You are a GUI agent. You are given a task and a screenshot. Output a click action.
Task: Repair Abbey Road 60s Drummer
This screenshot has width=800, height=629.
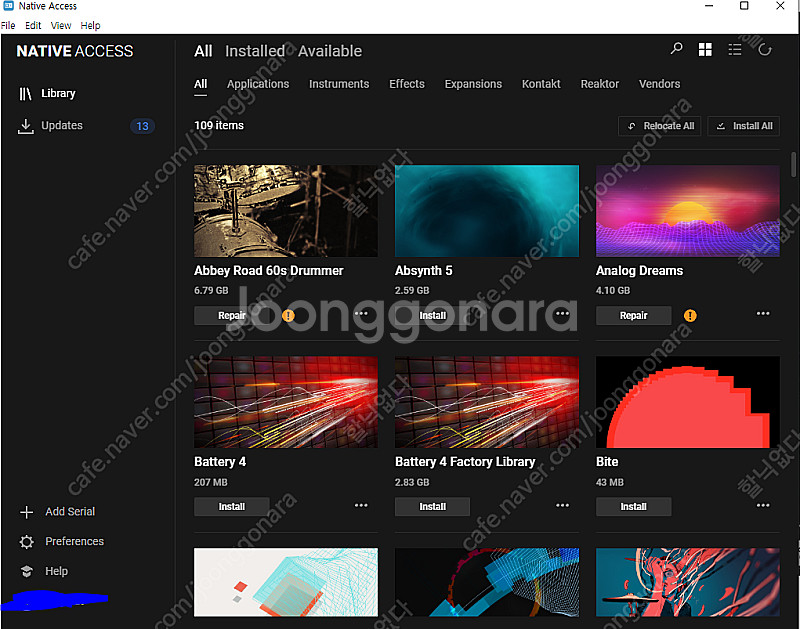232,316
